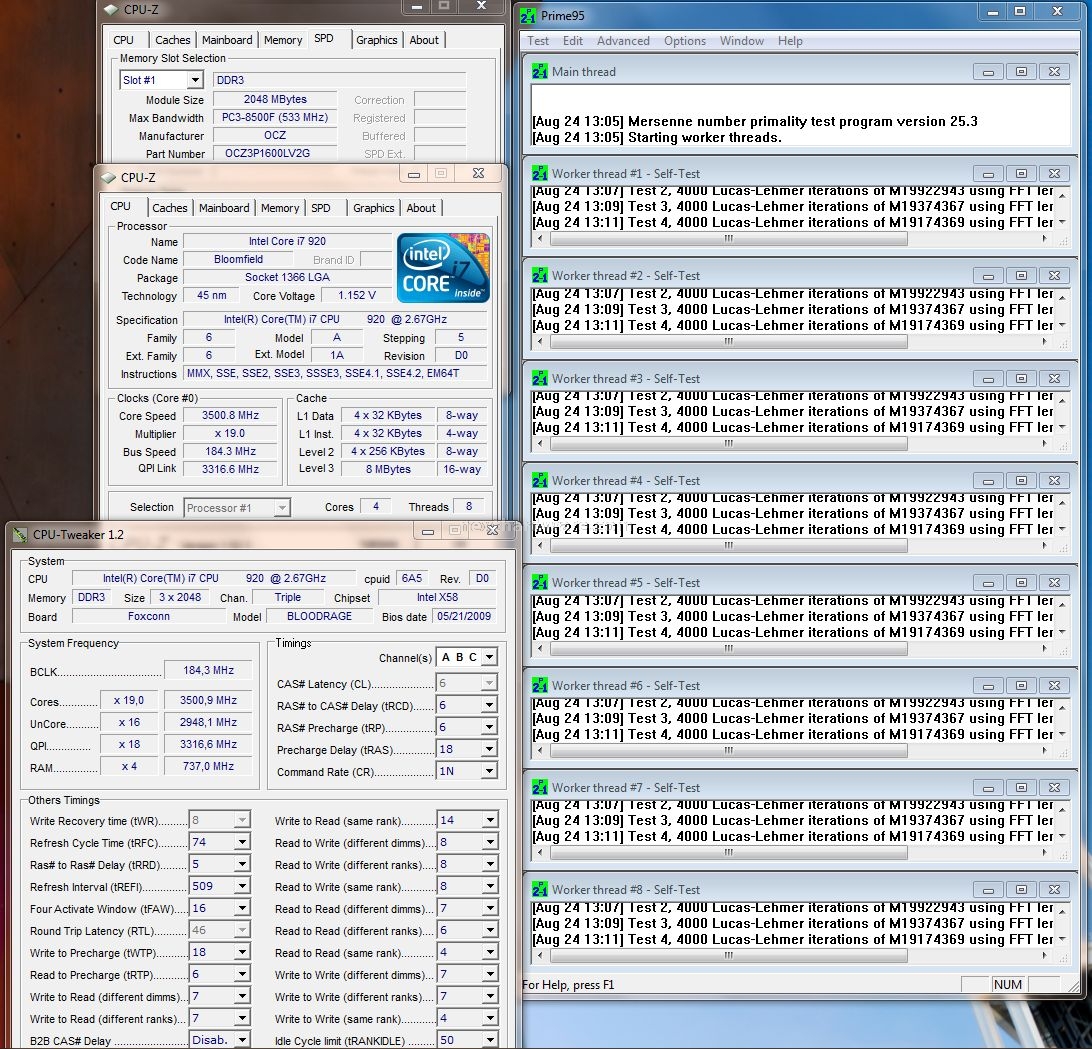
Task: Click NUM indicator in Prime95 status bar
Action: [x=1007, y=984]
